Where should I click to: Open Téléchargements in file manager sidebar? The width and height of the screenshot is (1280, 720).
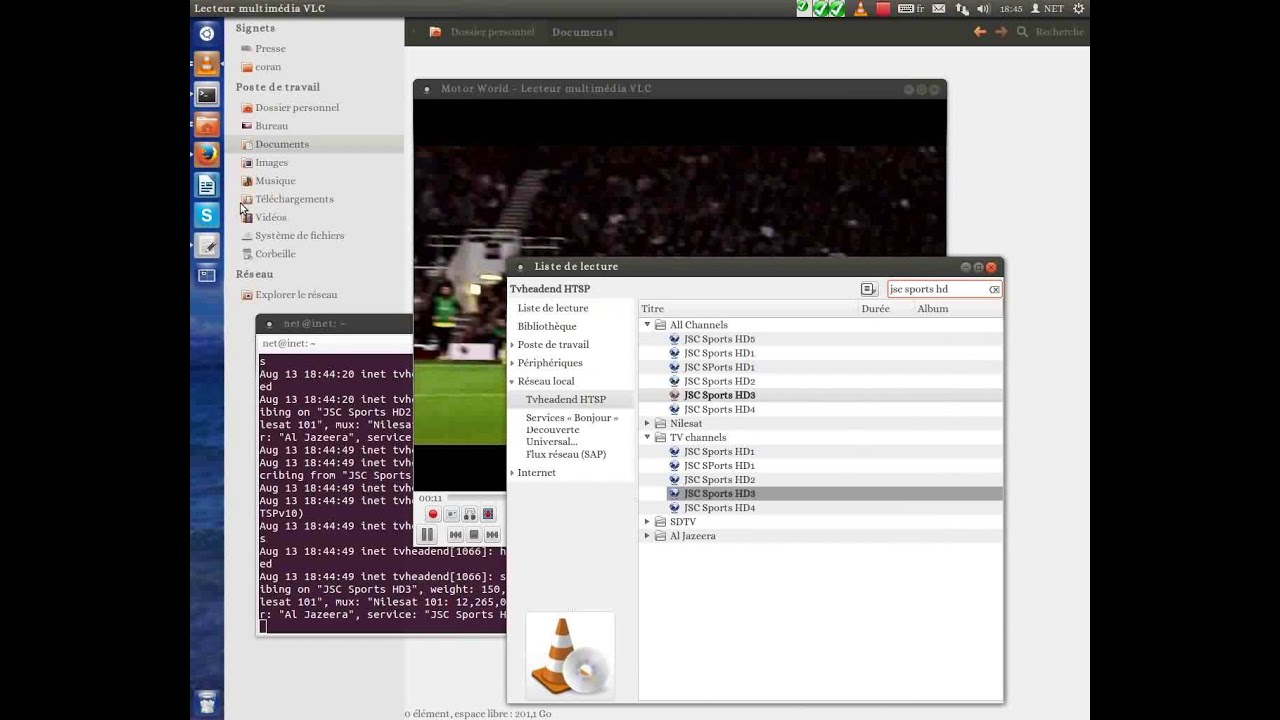point(294,199)
